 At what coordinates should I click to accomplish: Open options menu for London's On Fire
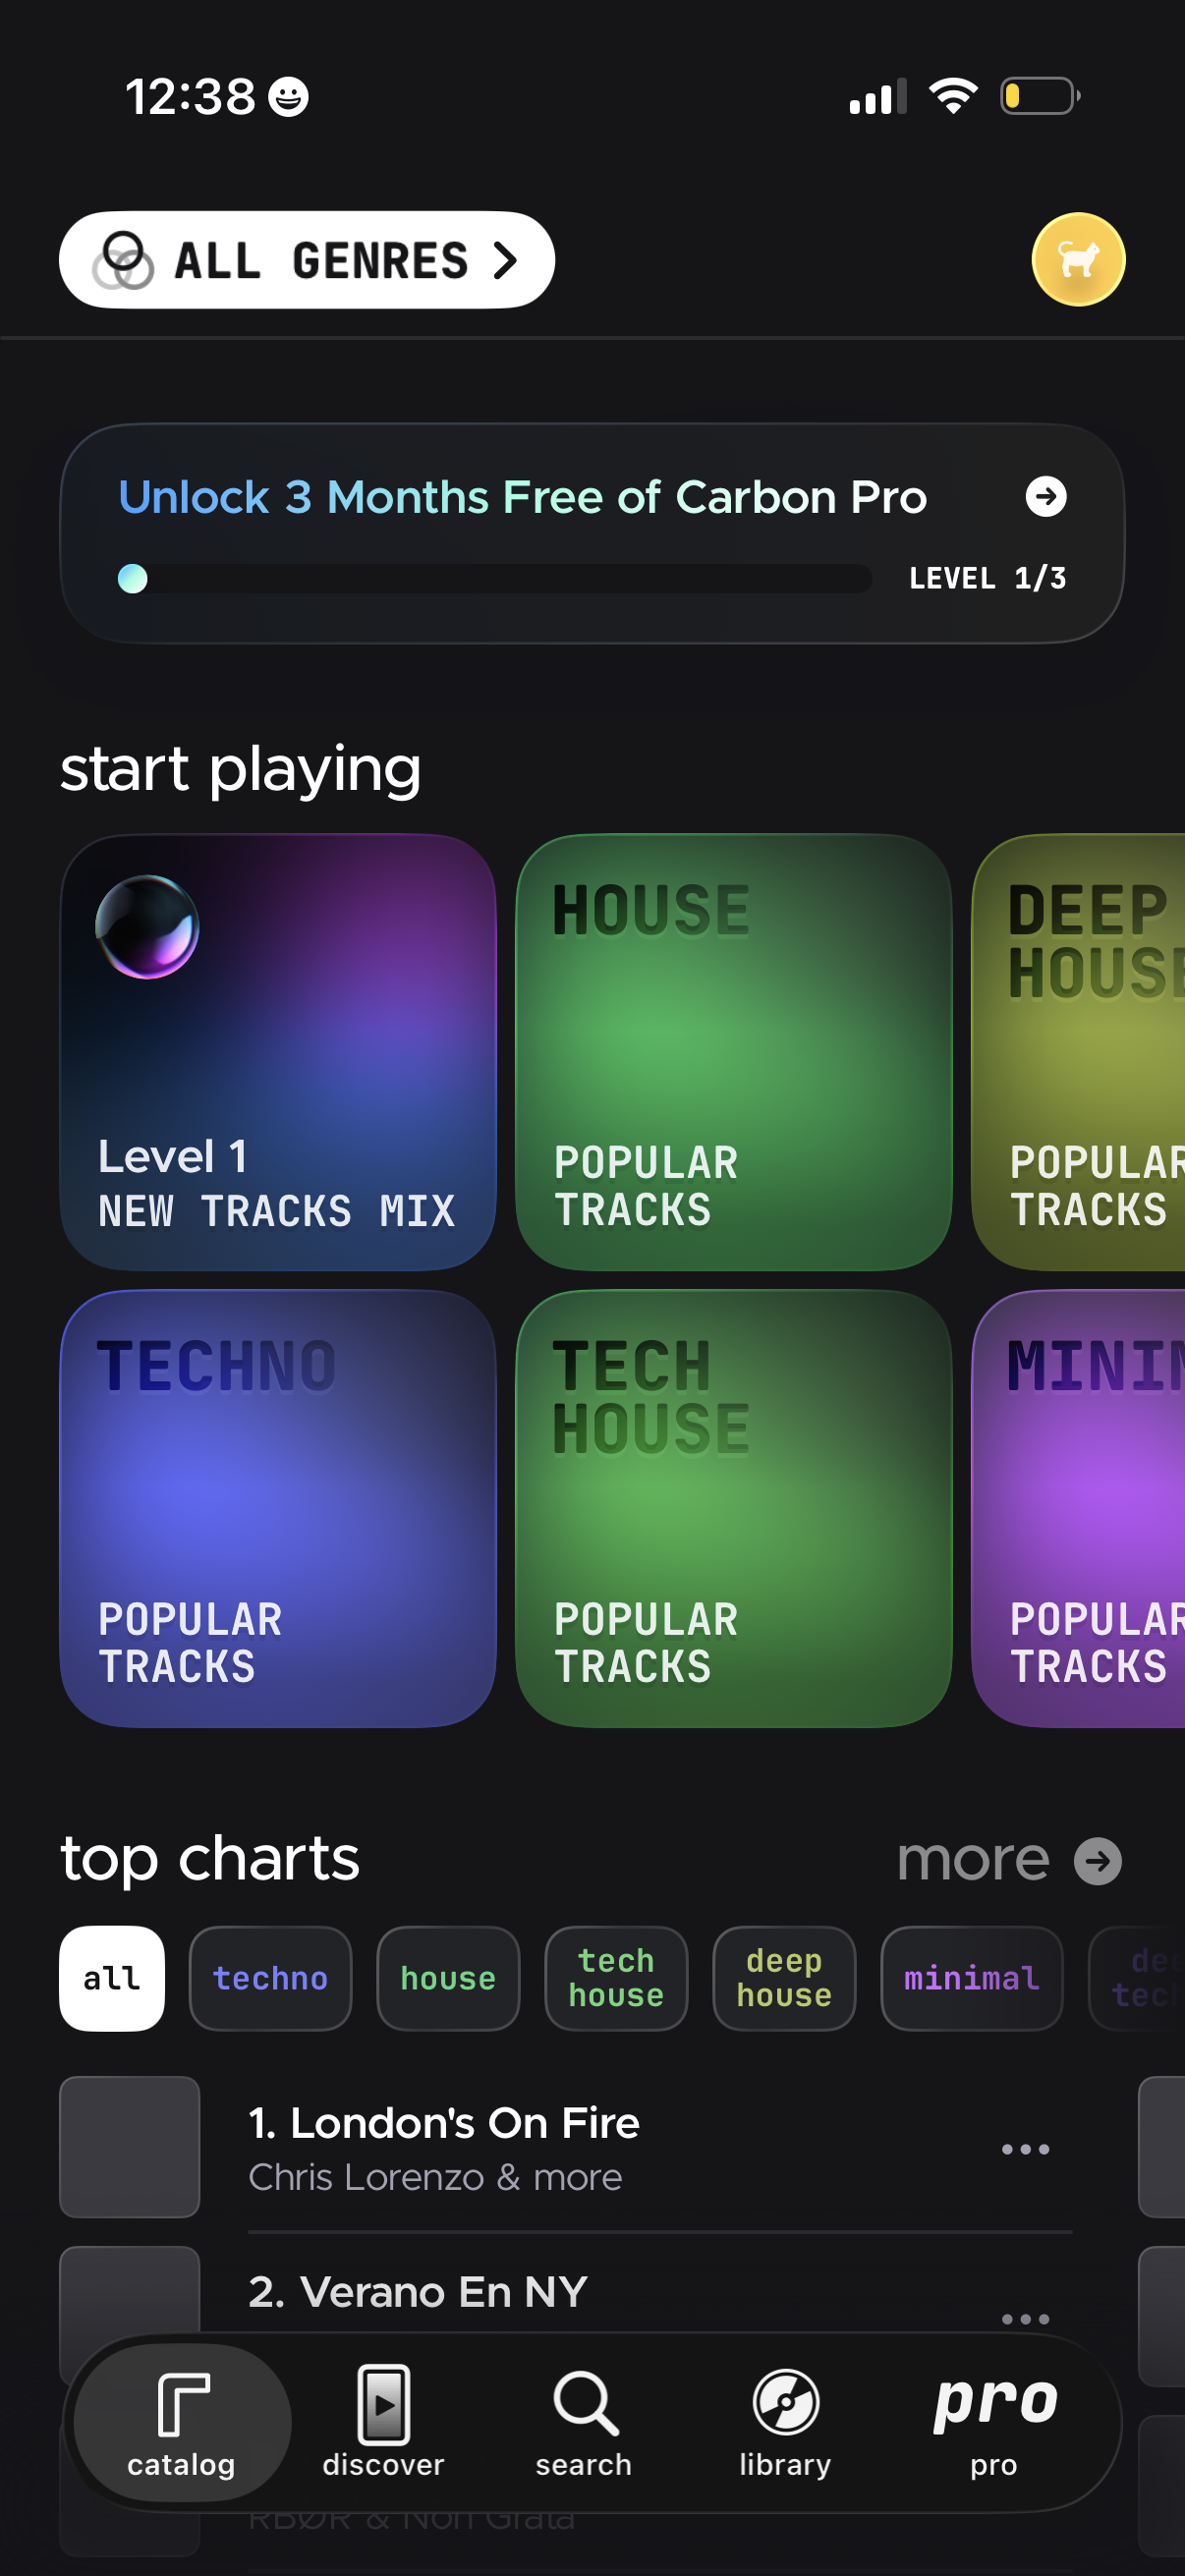pos(1024,2148)
